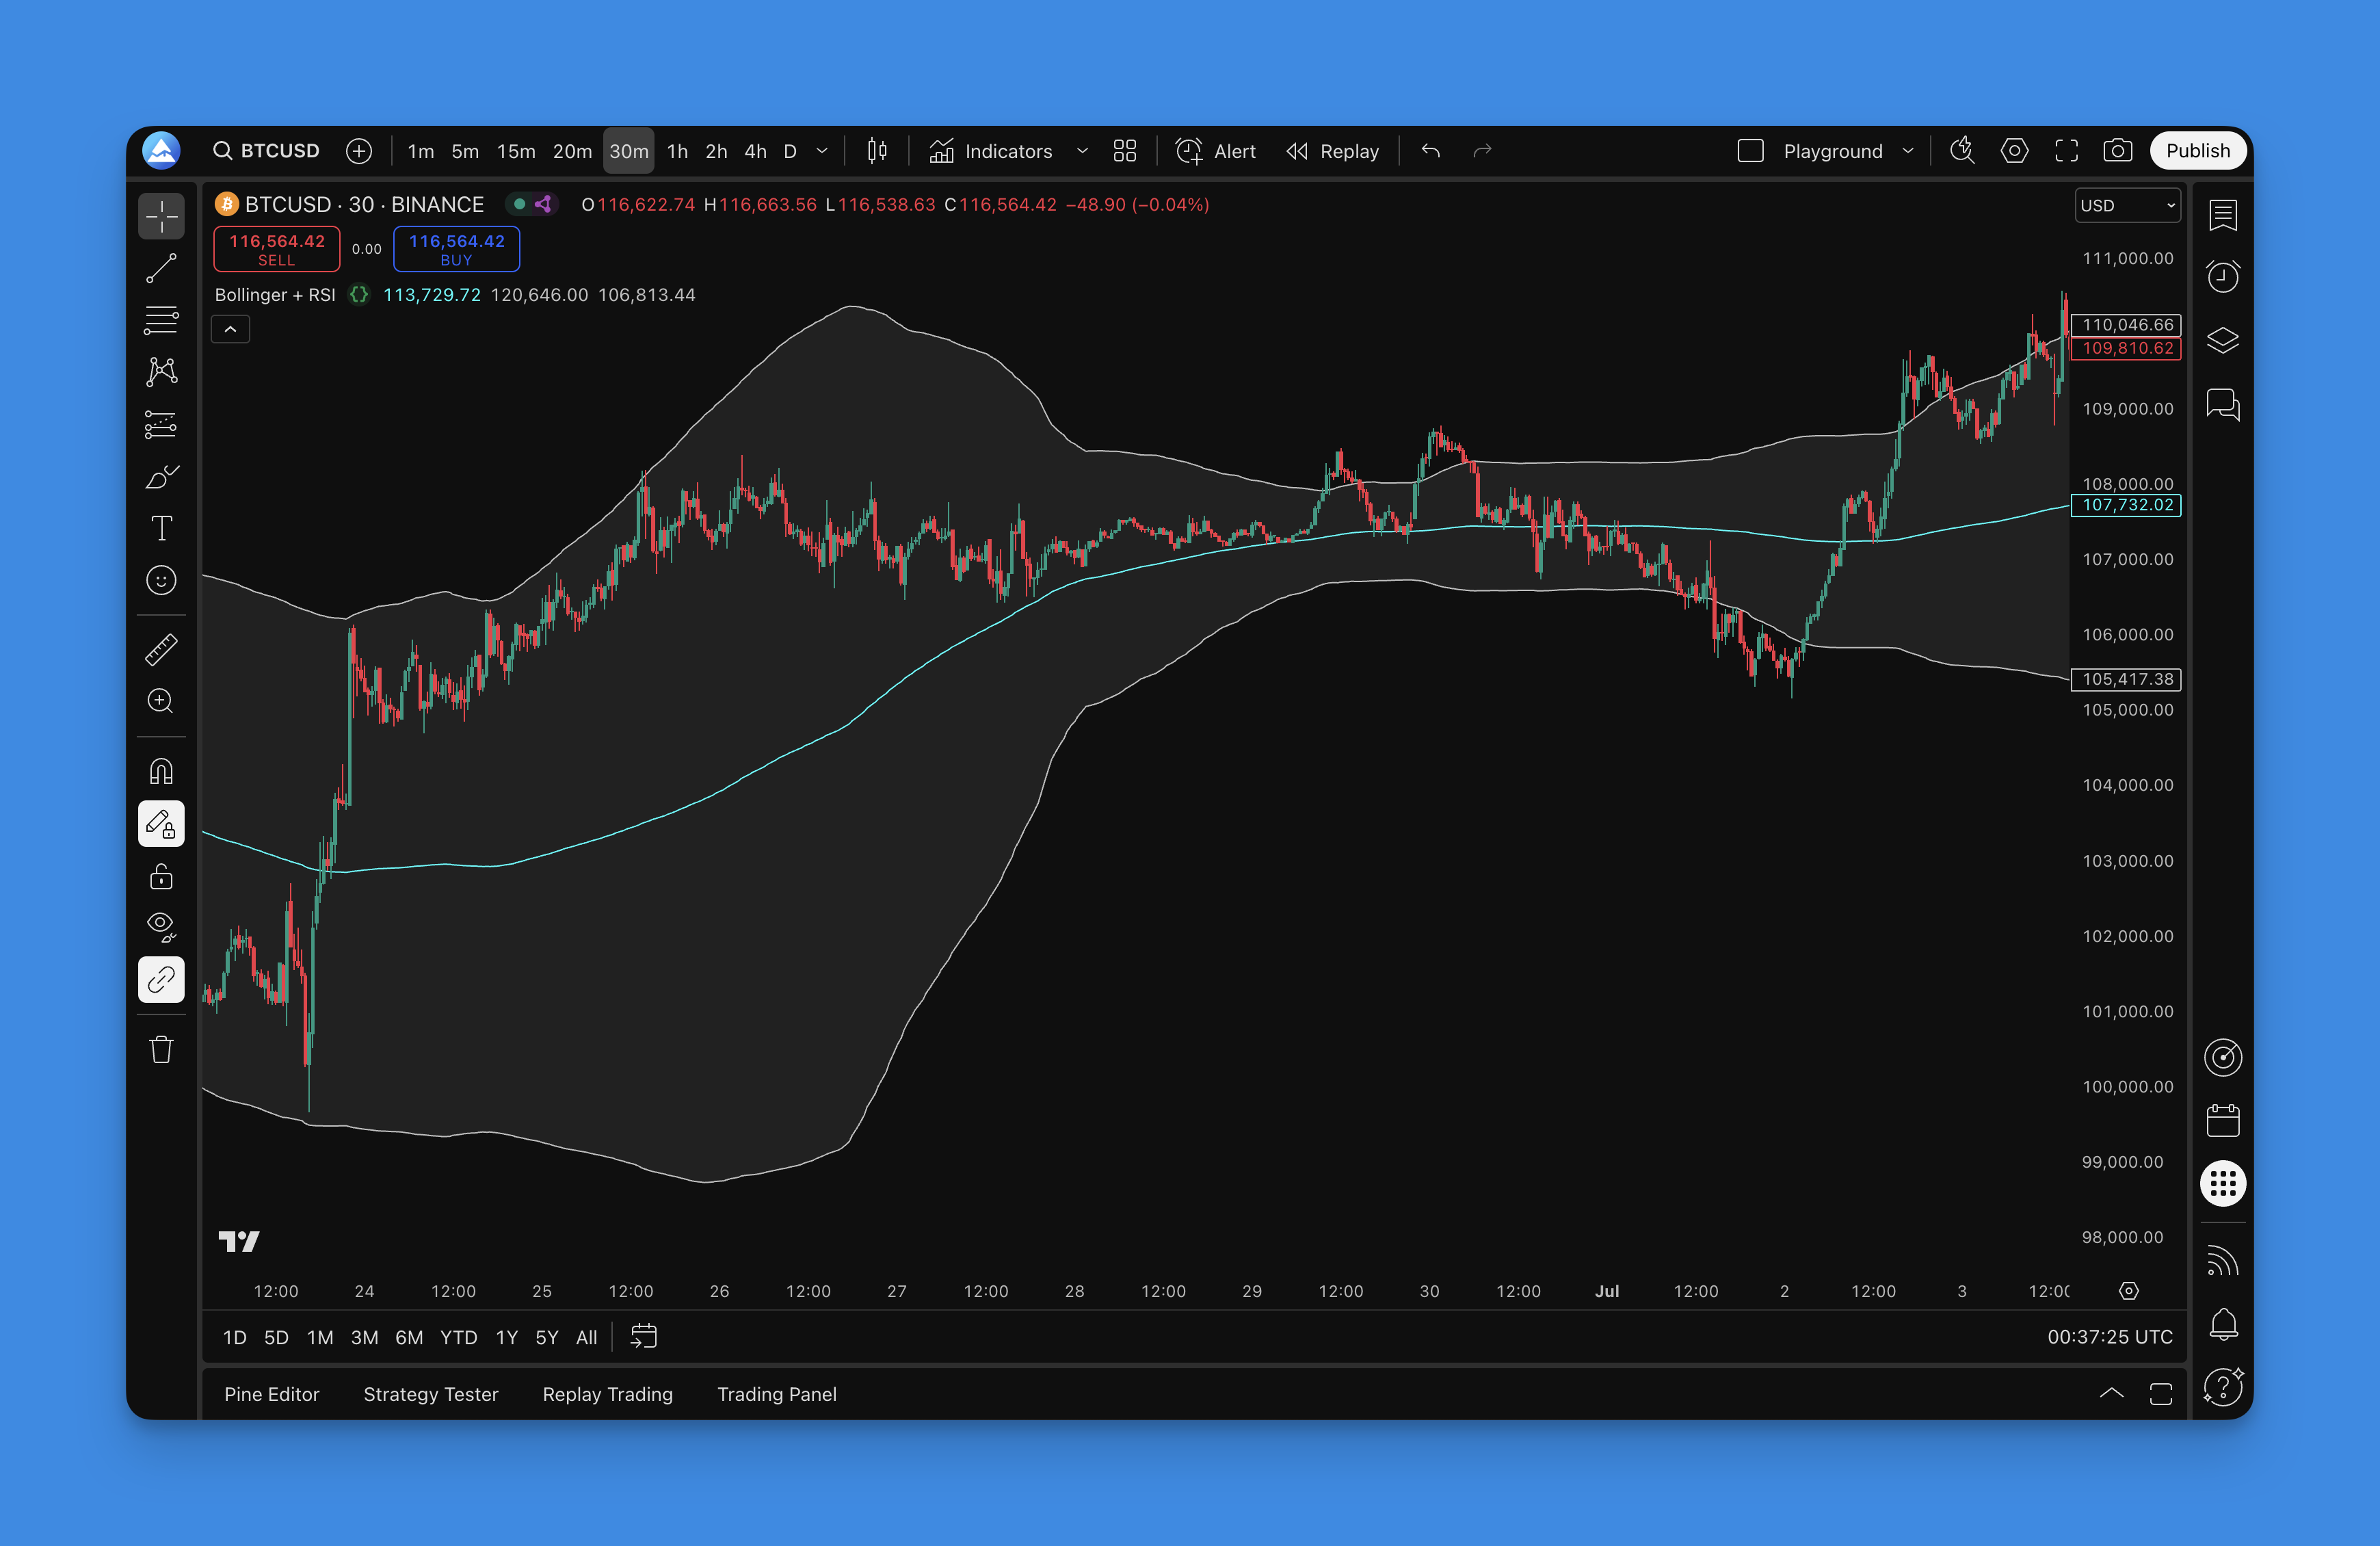Select the text annotation tool

pos(161,528)
